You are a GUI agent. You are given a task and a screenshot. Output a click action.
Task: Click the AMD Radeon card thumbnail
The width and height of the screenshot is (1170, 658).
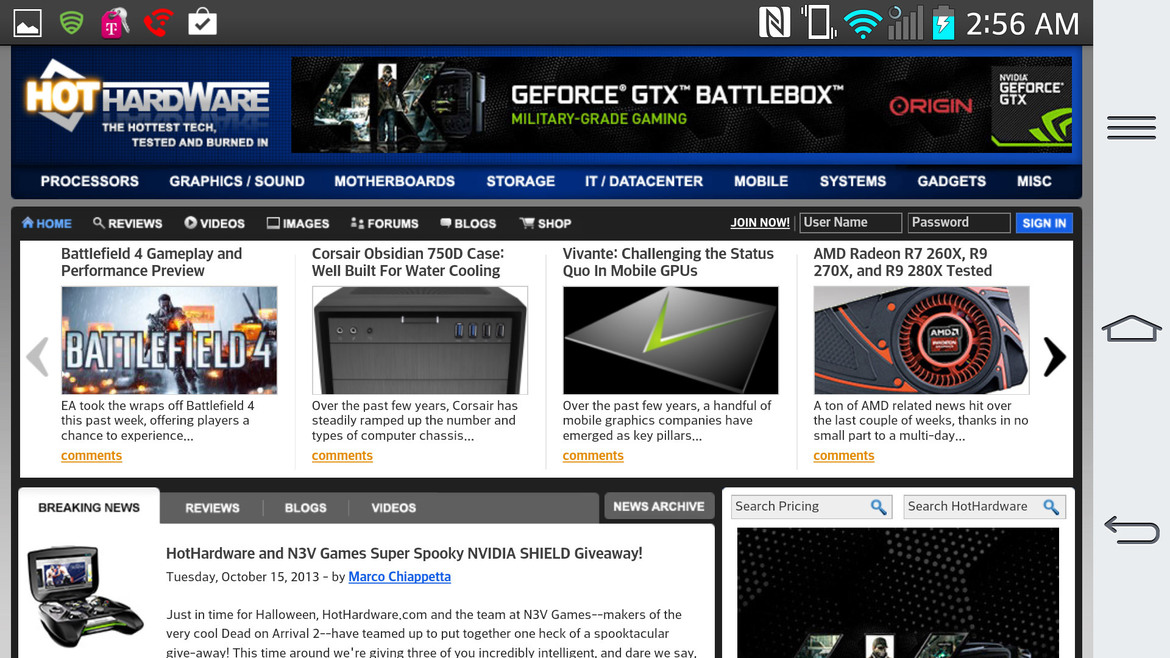coord(922,340)
